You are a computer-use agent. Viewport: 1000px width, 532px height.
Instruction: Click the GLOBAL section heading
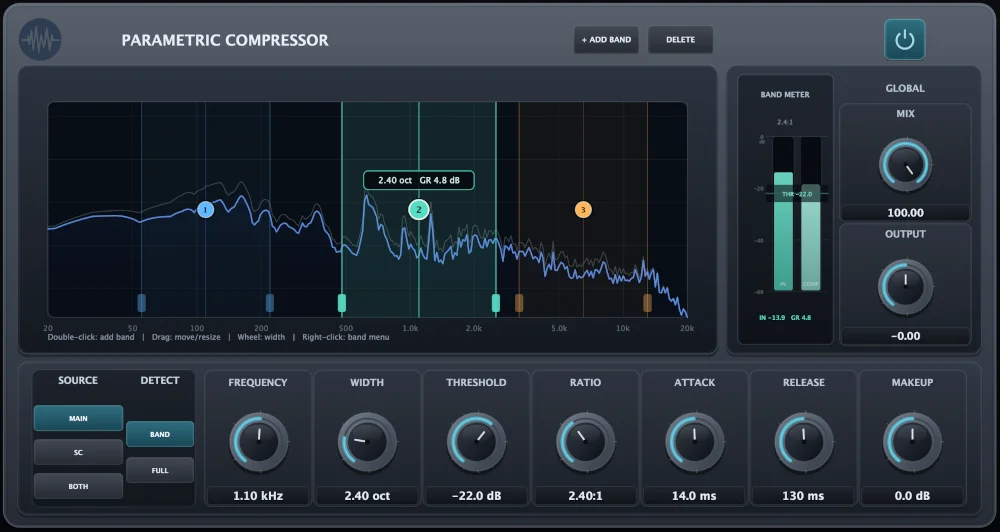pyautogui.click(x=905, y=88)
